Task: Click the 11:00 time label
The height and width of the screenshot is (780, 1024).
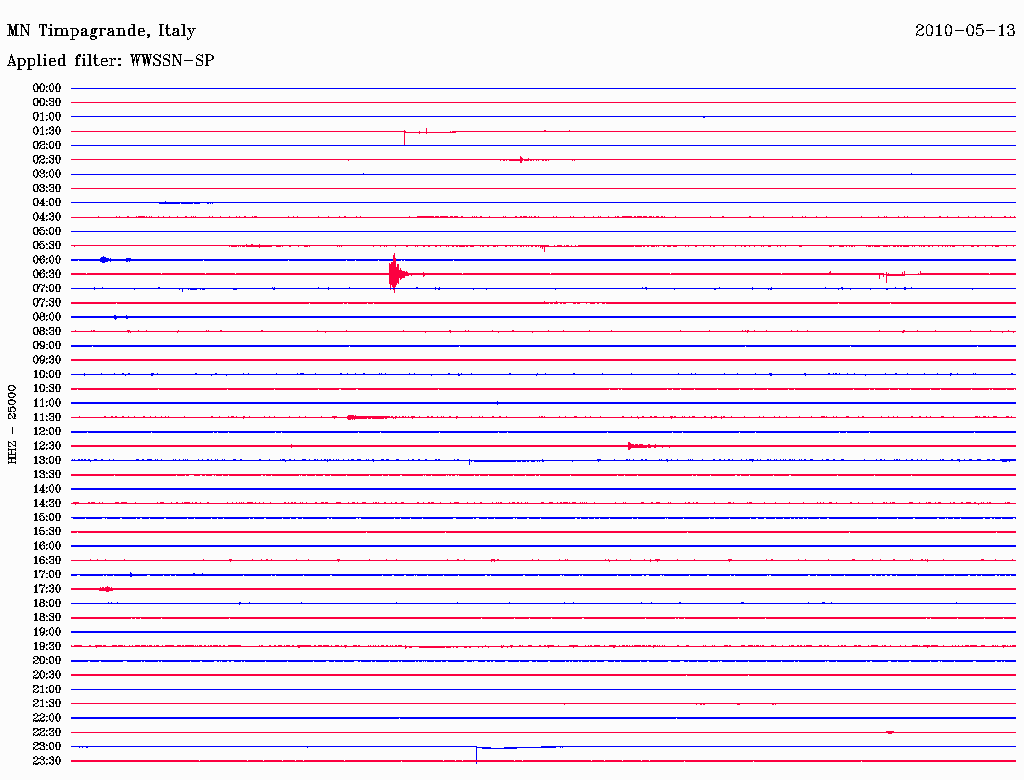Action: (x=47, y=403)
